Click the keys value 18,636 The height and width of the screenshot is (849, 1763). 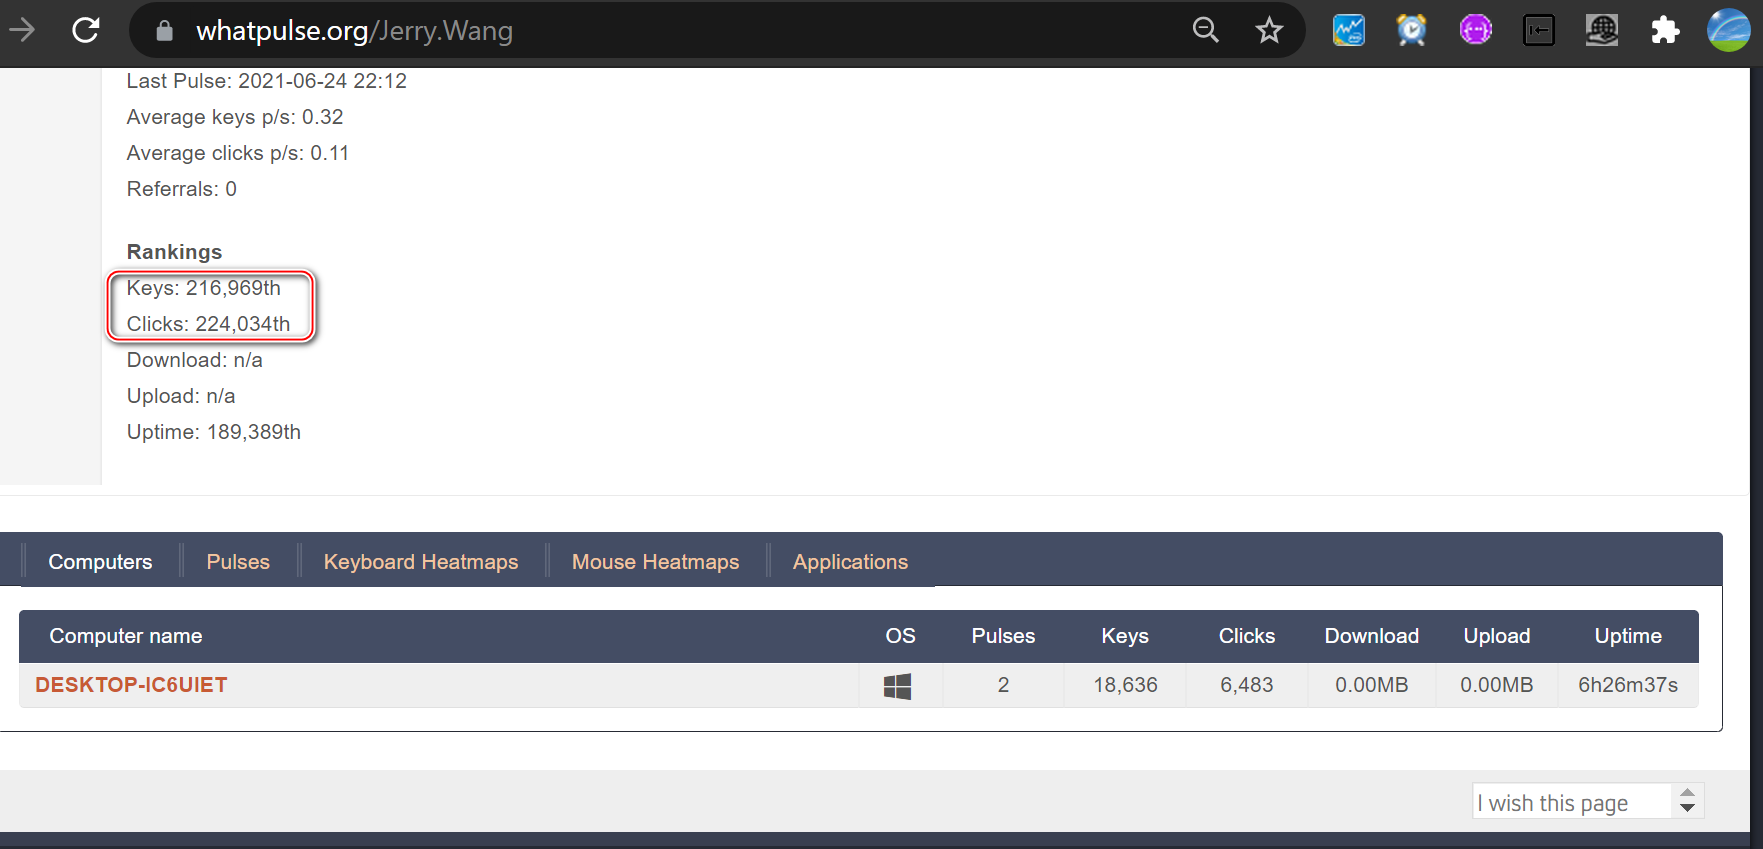pyautogui.click(x=1125, y=685)
